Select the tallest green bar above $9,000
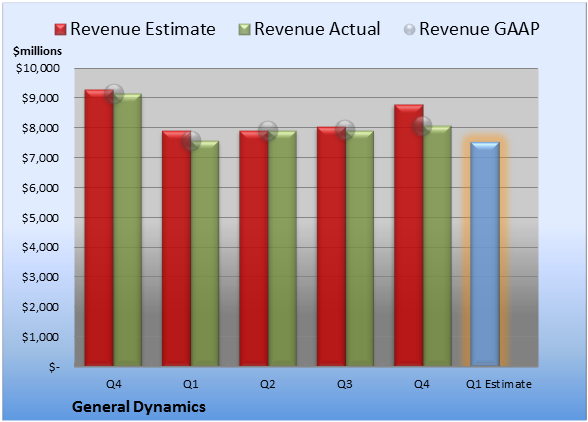The image size is (588, 422). pos(128,230)
